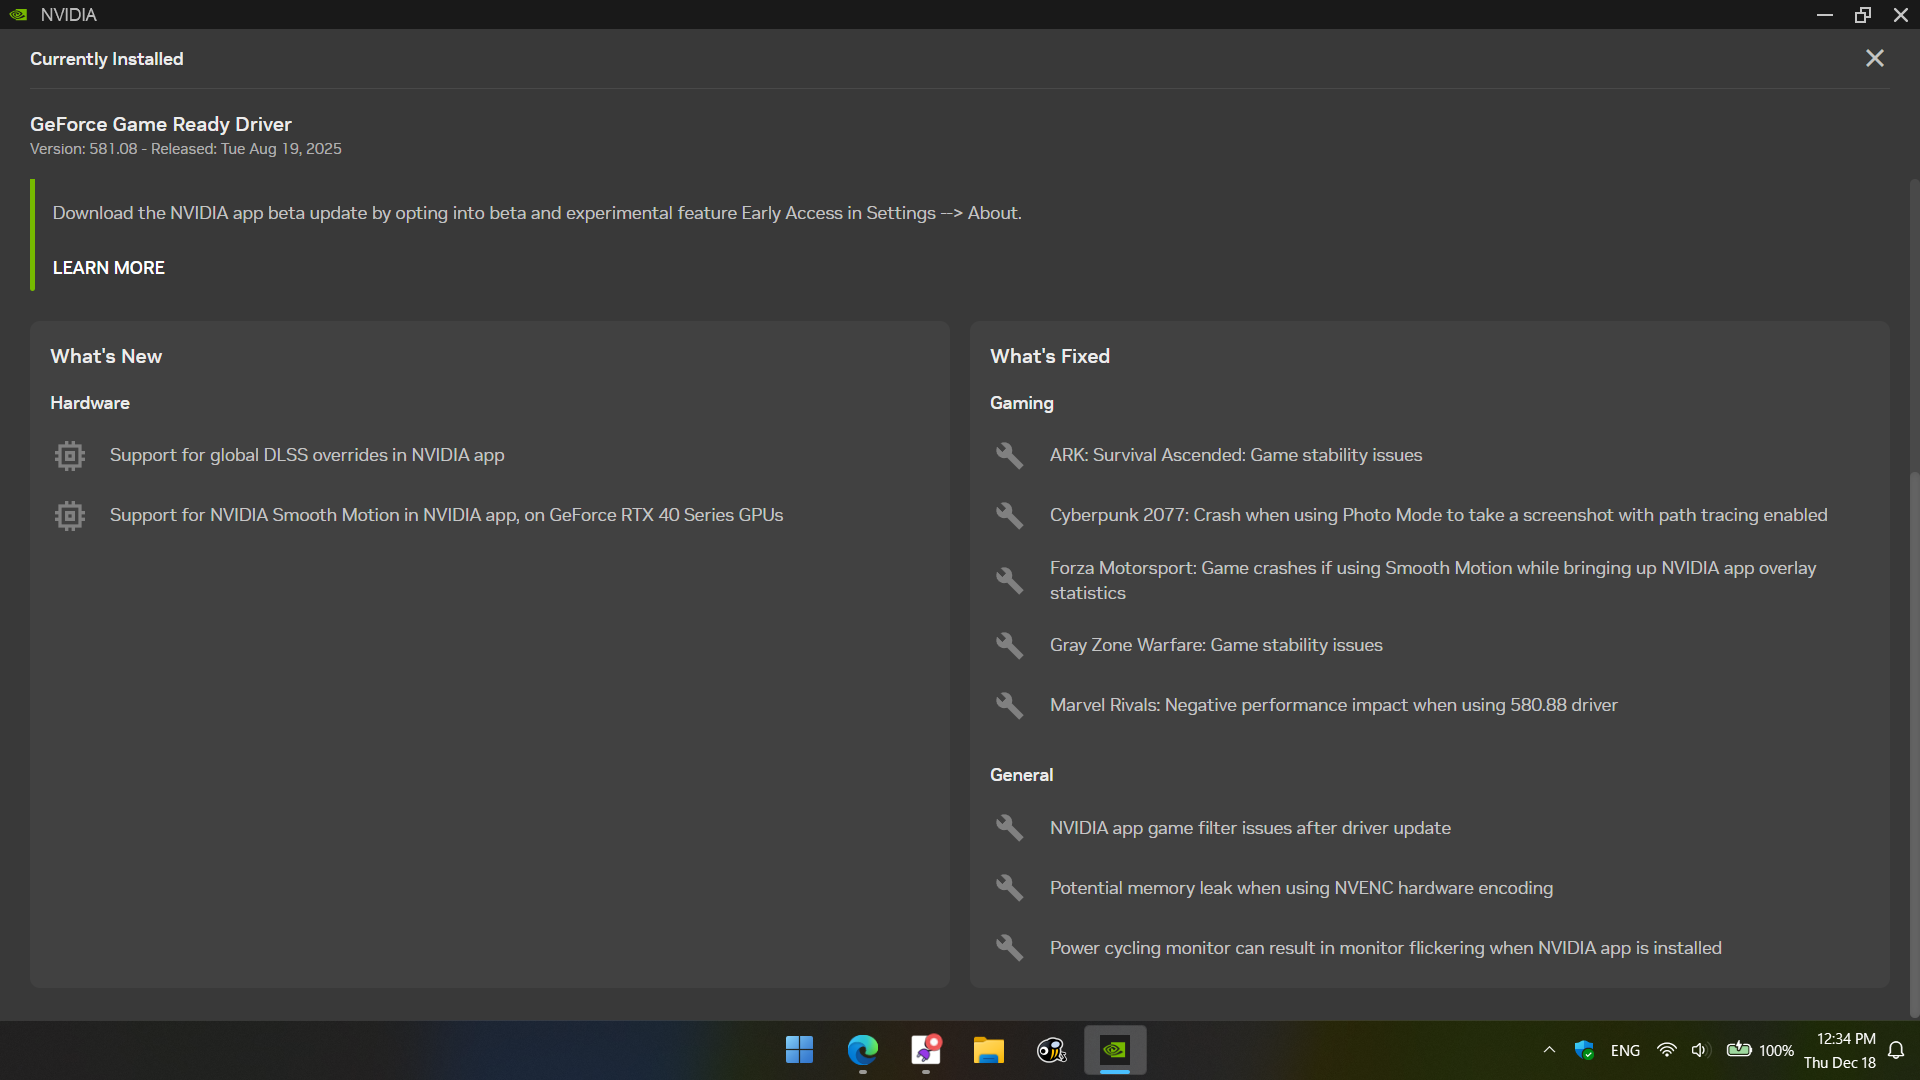Click wrench icon beside Marvel Rivals fix
1920x1080 pixels.
1009,706
